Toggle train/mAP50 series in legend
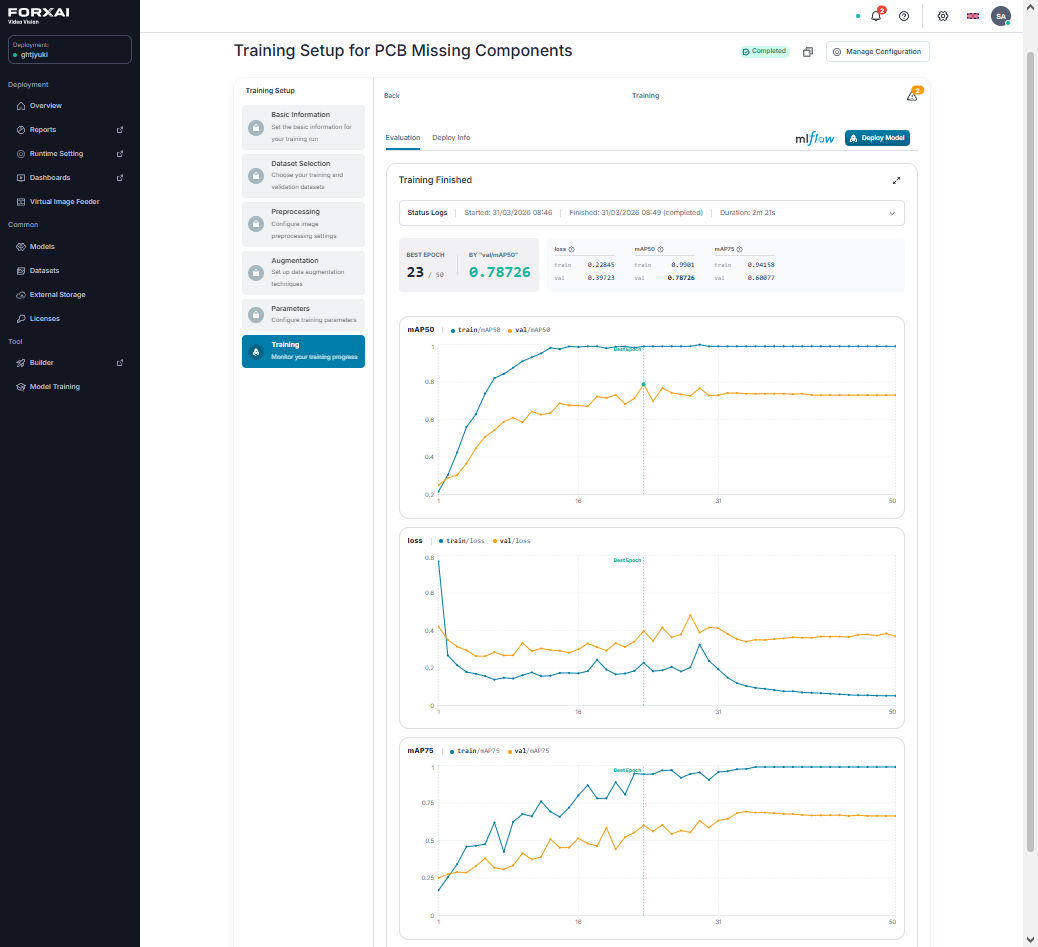The height and width of the screenshot is (947, 1038). 475,330
